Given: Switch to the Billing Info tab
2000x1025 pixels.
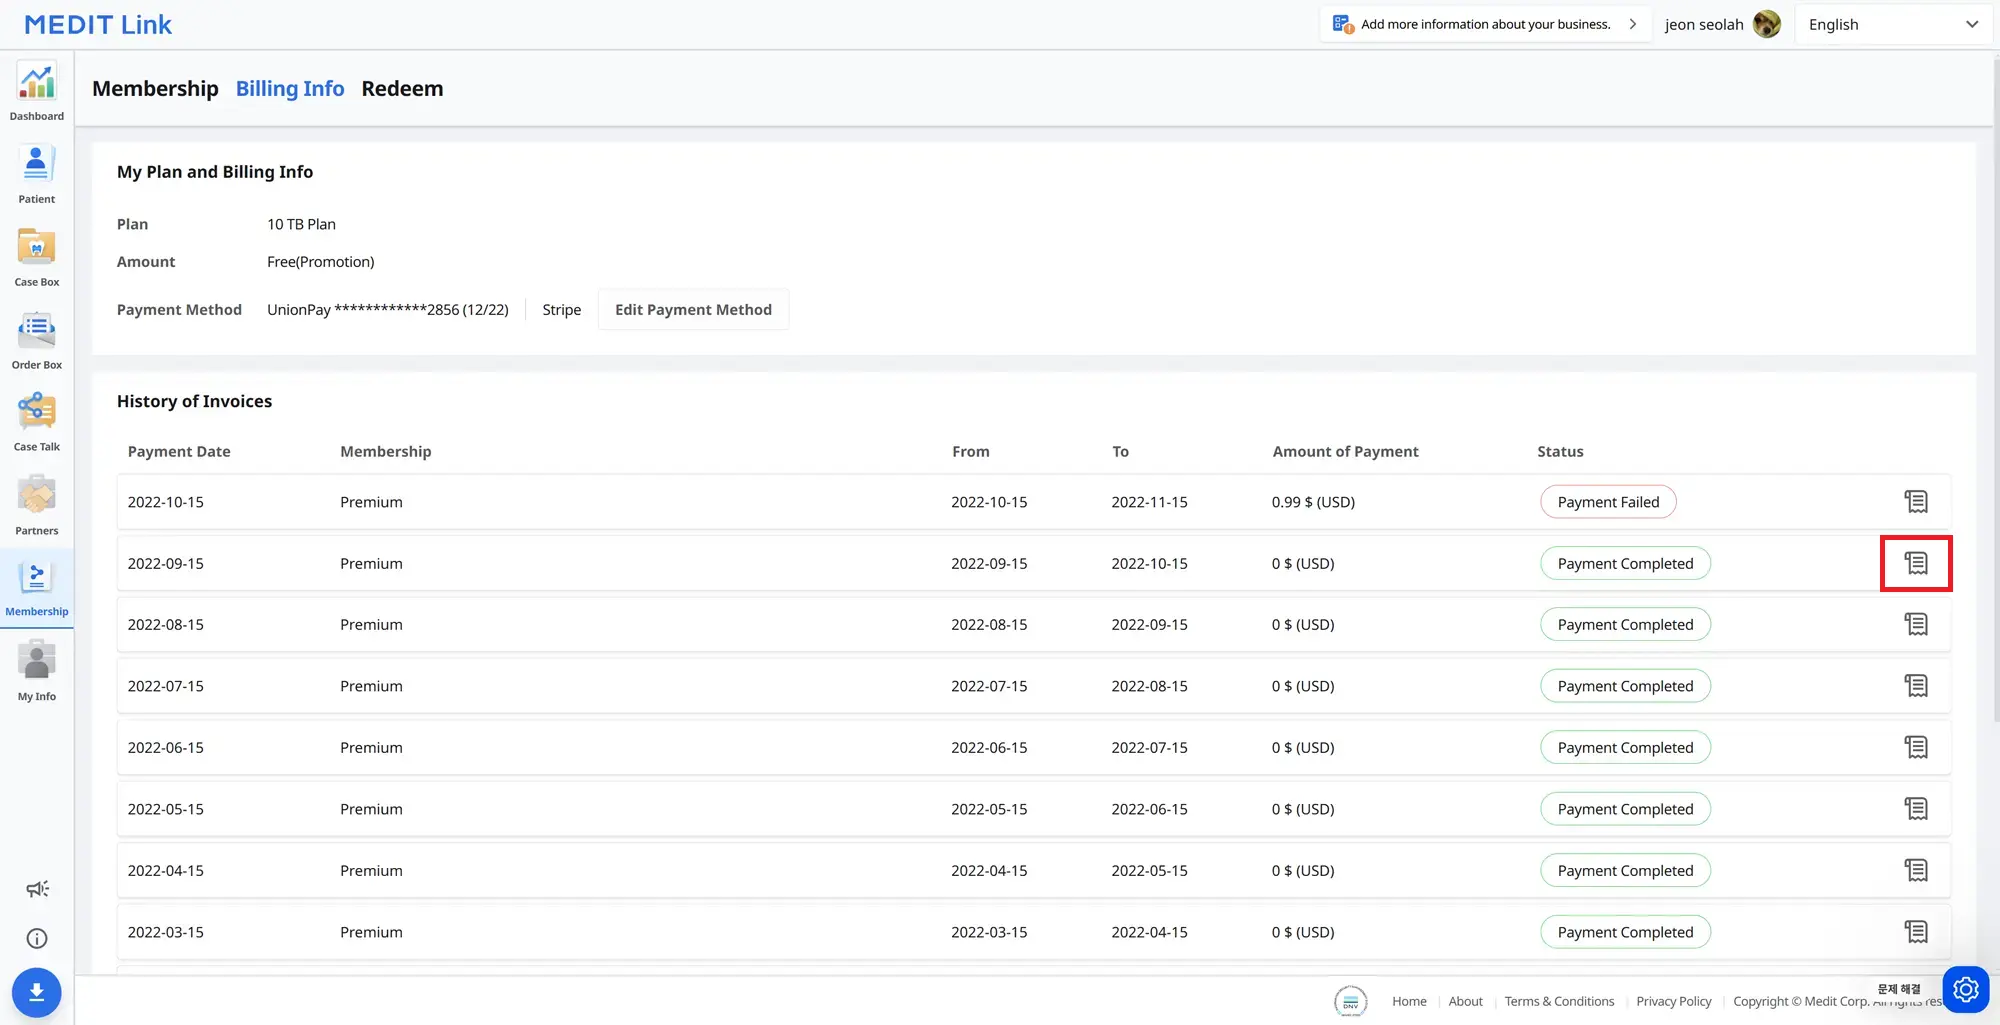Looking at the screenshot, I should (x=290, y=88).
